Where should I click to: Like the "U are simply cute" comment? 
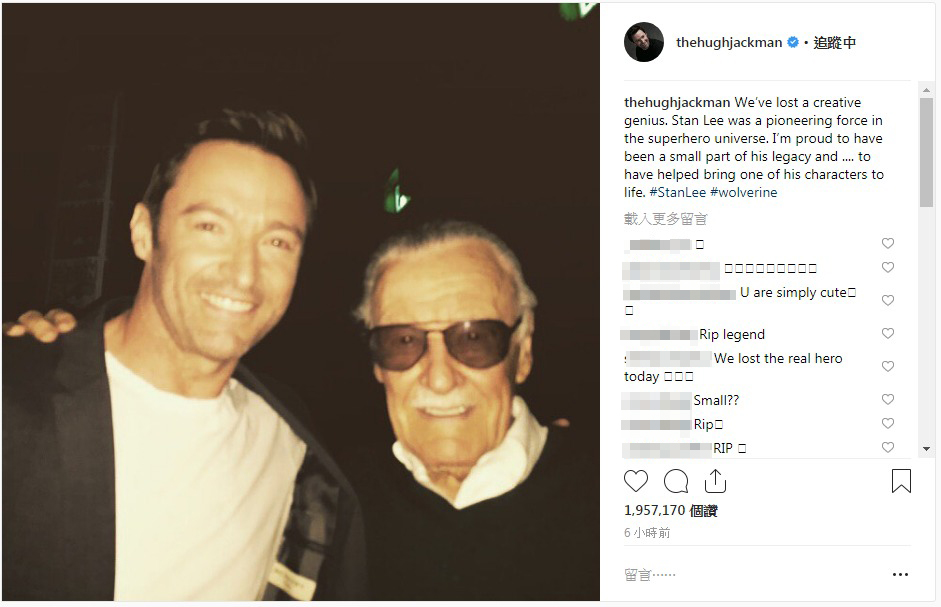(887, 300)
